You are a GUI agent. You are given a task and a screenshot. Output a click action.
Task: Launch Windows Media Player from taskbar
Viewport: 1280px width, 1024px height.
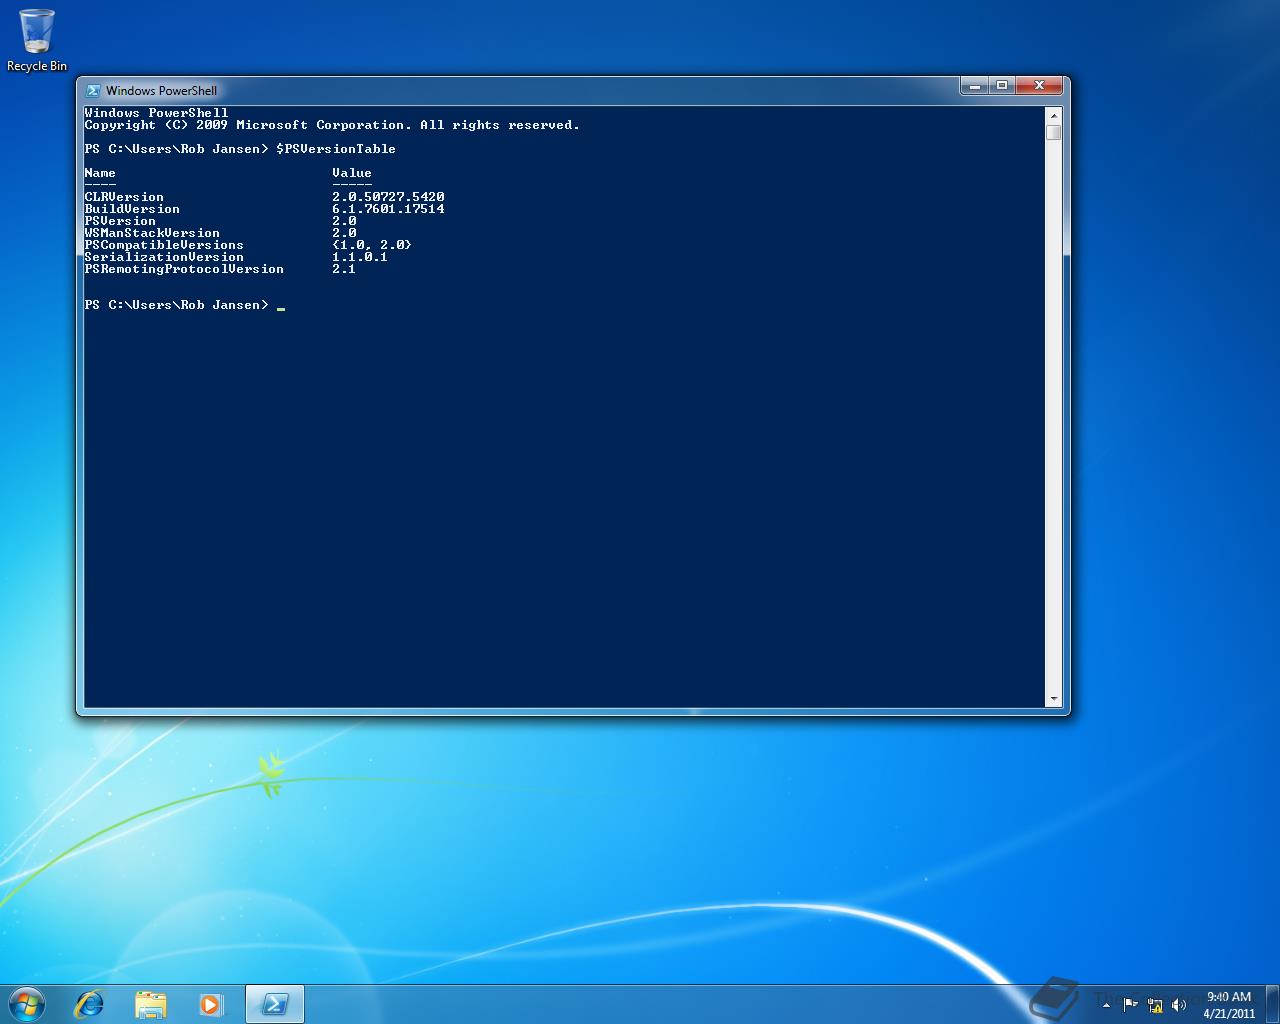pos(211,1004)
